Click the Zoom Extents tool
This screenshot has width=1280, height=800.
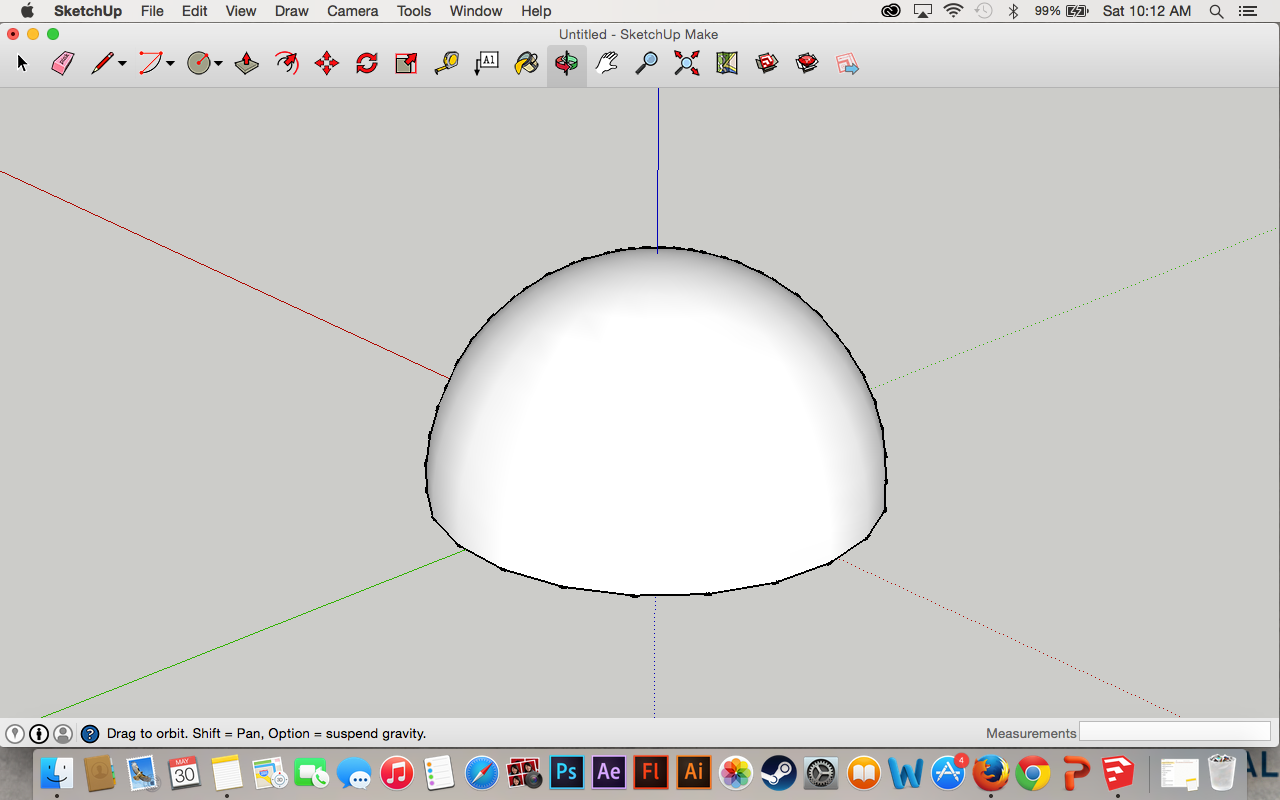[685, 62]
